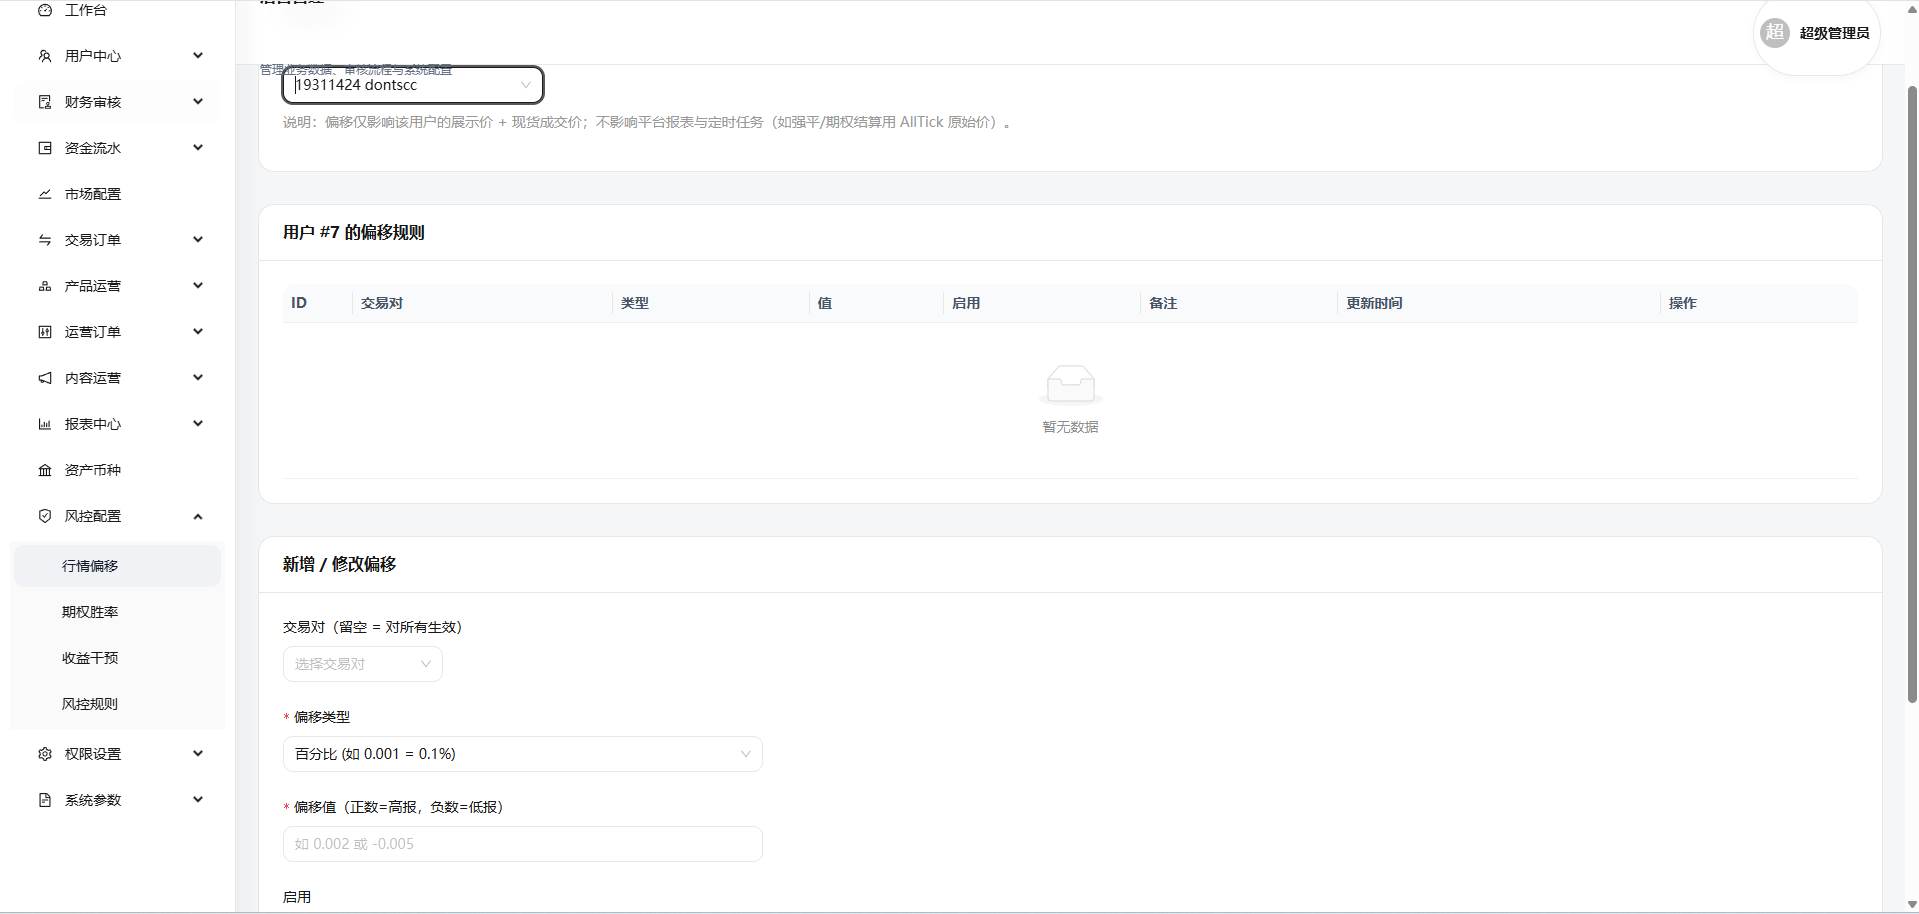Click the 风控配置 shield icon
Image resolution: width=1919 pixels, height=914 pixels.
[45, 516]
